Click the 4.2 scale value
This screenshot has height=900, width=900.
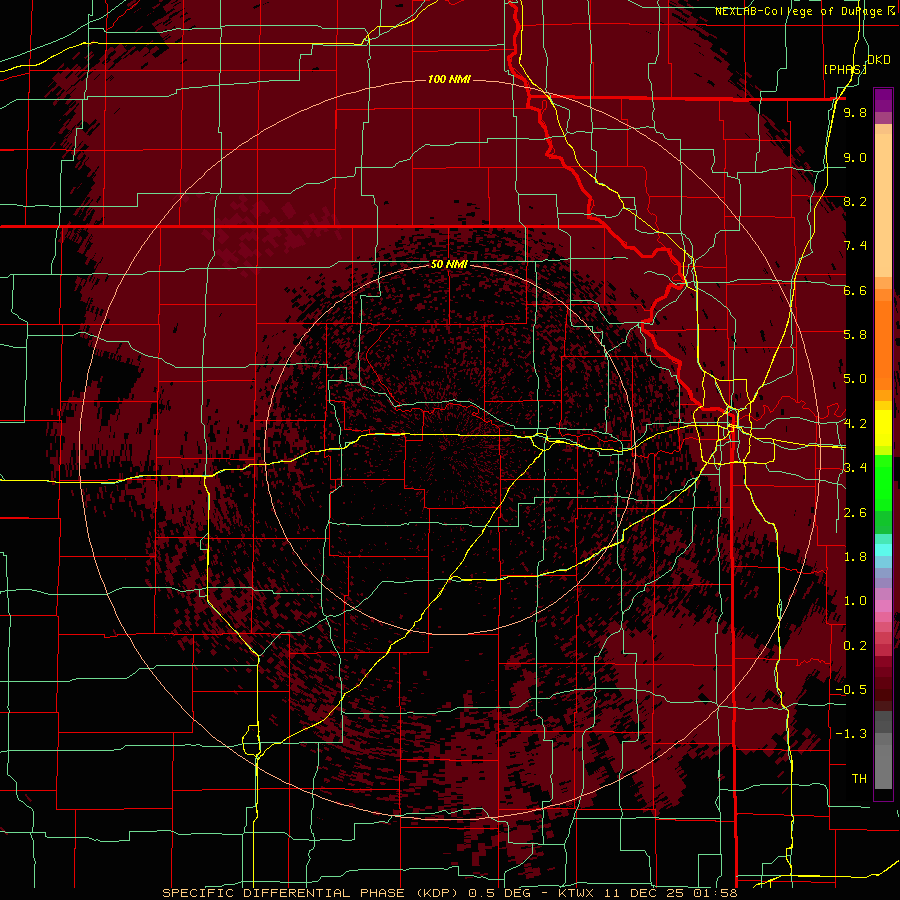(x=855, y=424)
